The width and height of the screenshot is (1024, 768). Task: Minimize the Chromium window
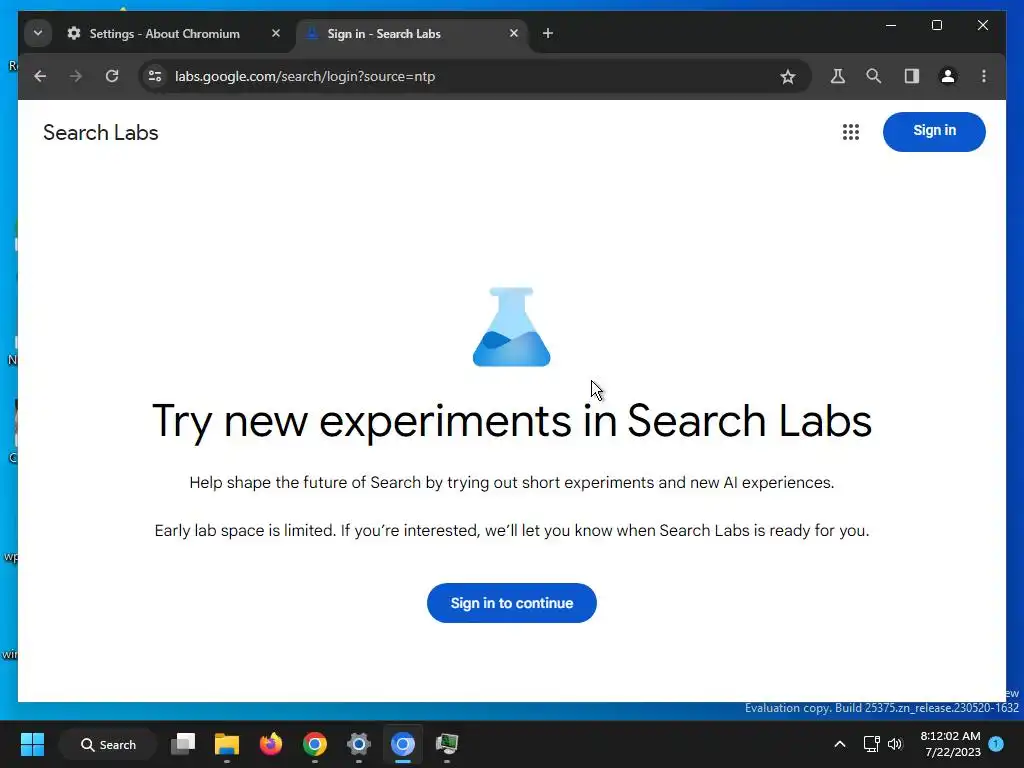click(891, 25)
